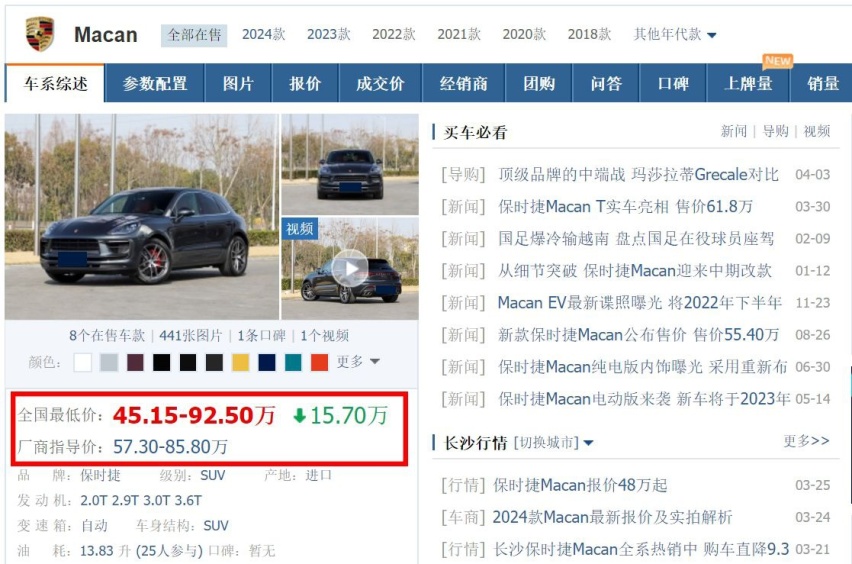Select the 2020款 model year

pos(524,35)
